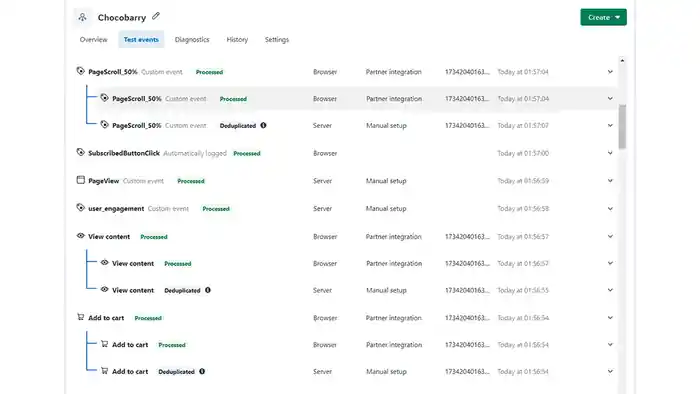
Task: Expand Server Add to cart Deduplicated row chevron
Action: [x=610, y=371]
